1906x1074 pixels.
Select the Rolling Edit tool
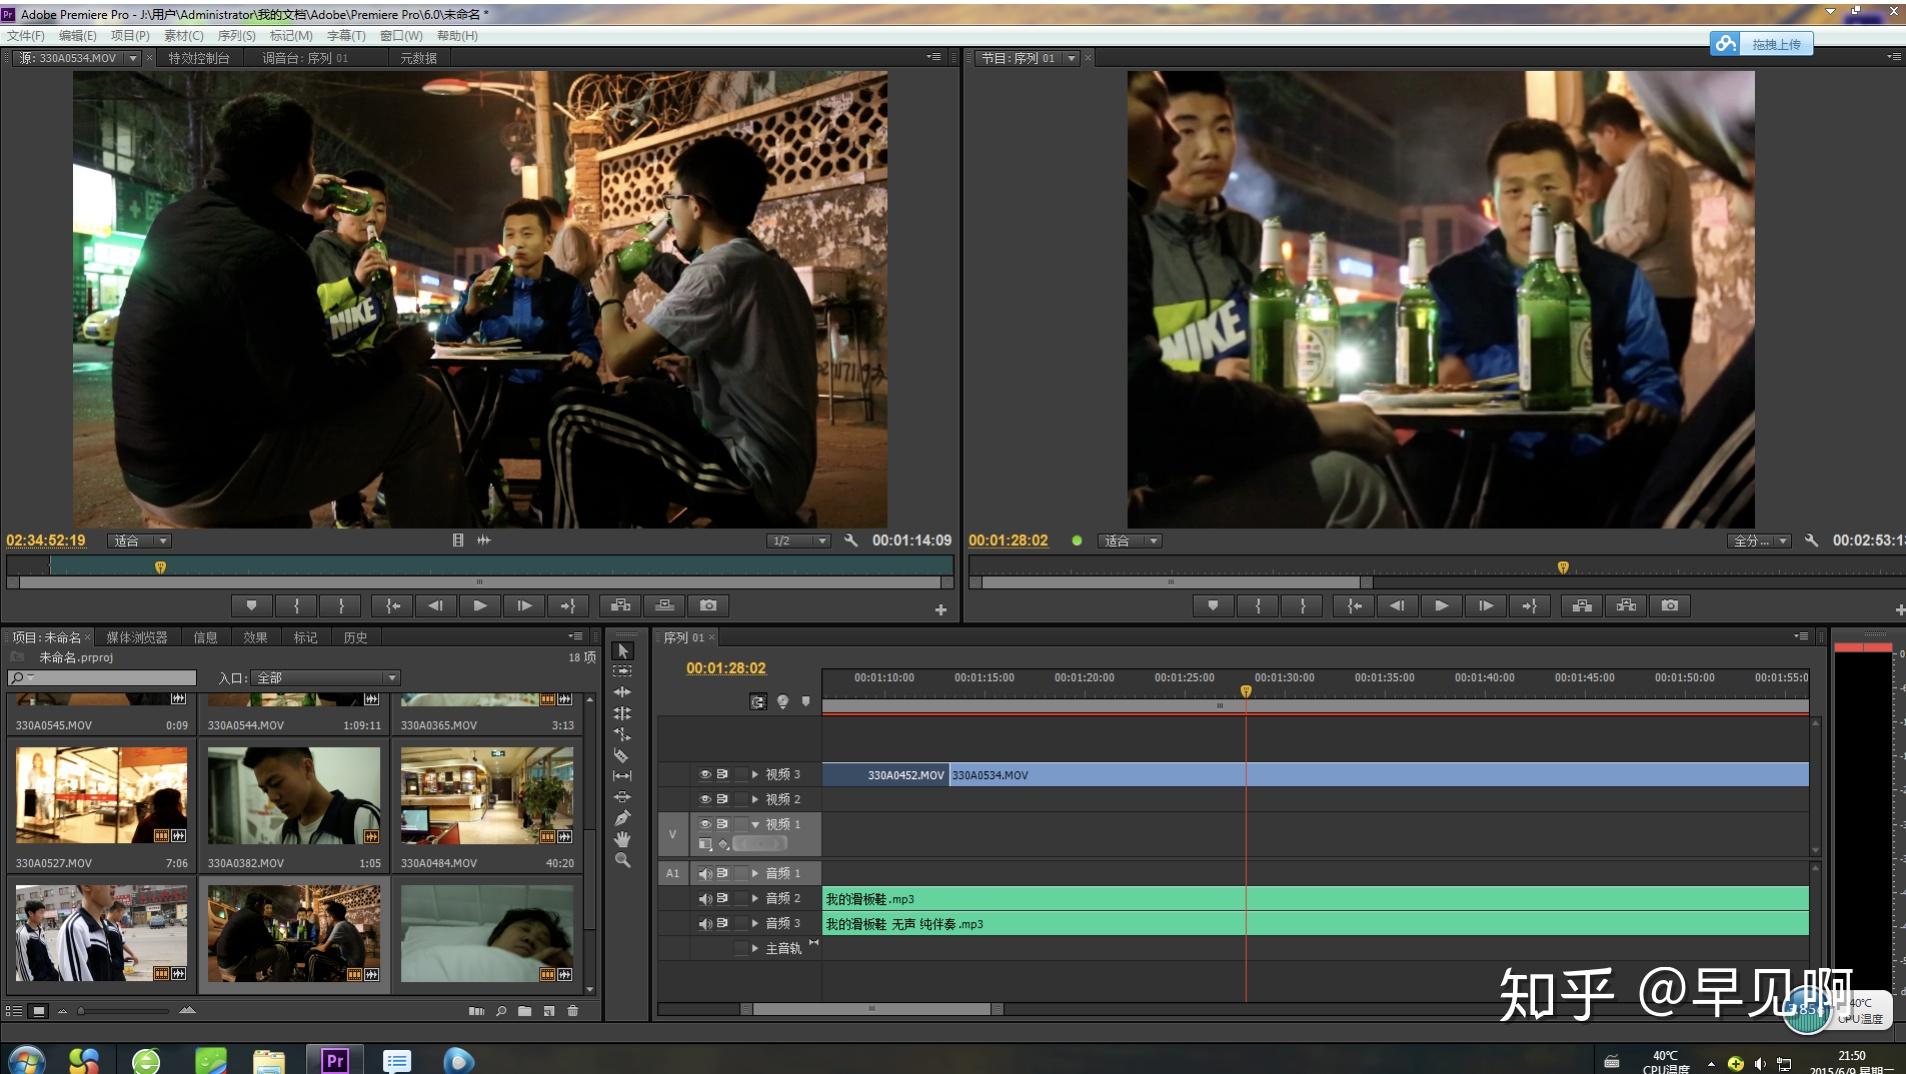[x=622, y=713]
